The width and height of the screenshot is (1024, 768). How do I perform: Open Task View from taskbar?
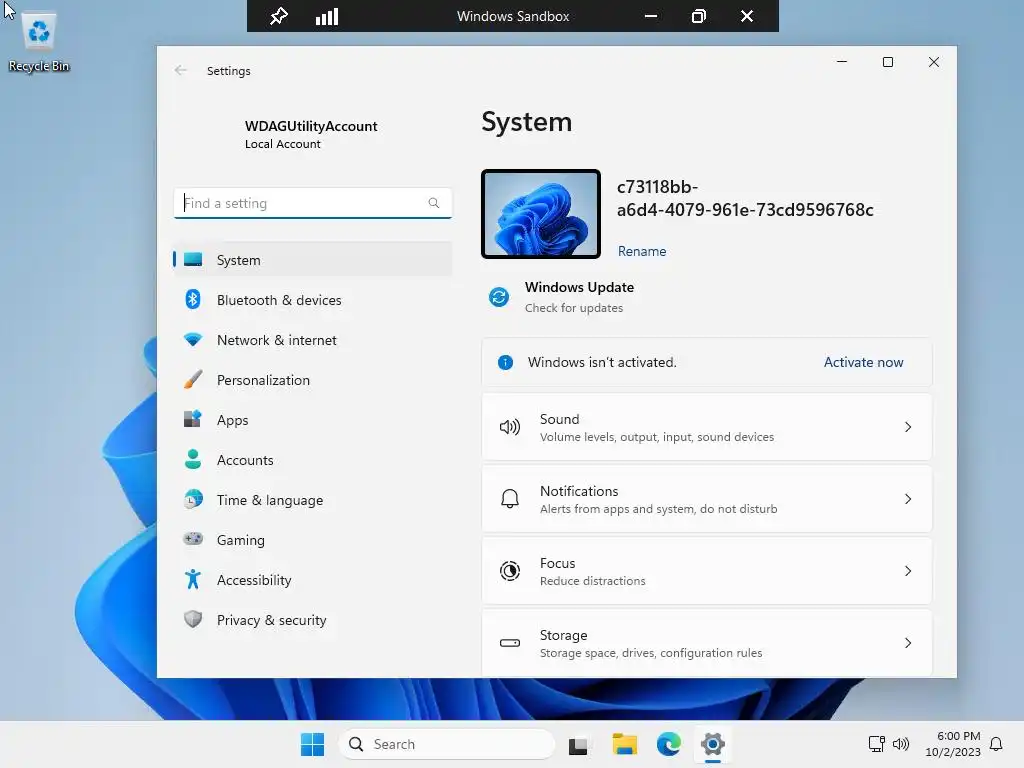[578, 745]
